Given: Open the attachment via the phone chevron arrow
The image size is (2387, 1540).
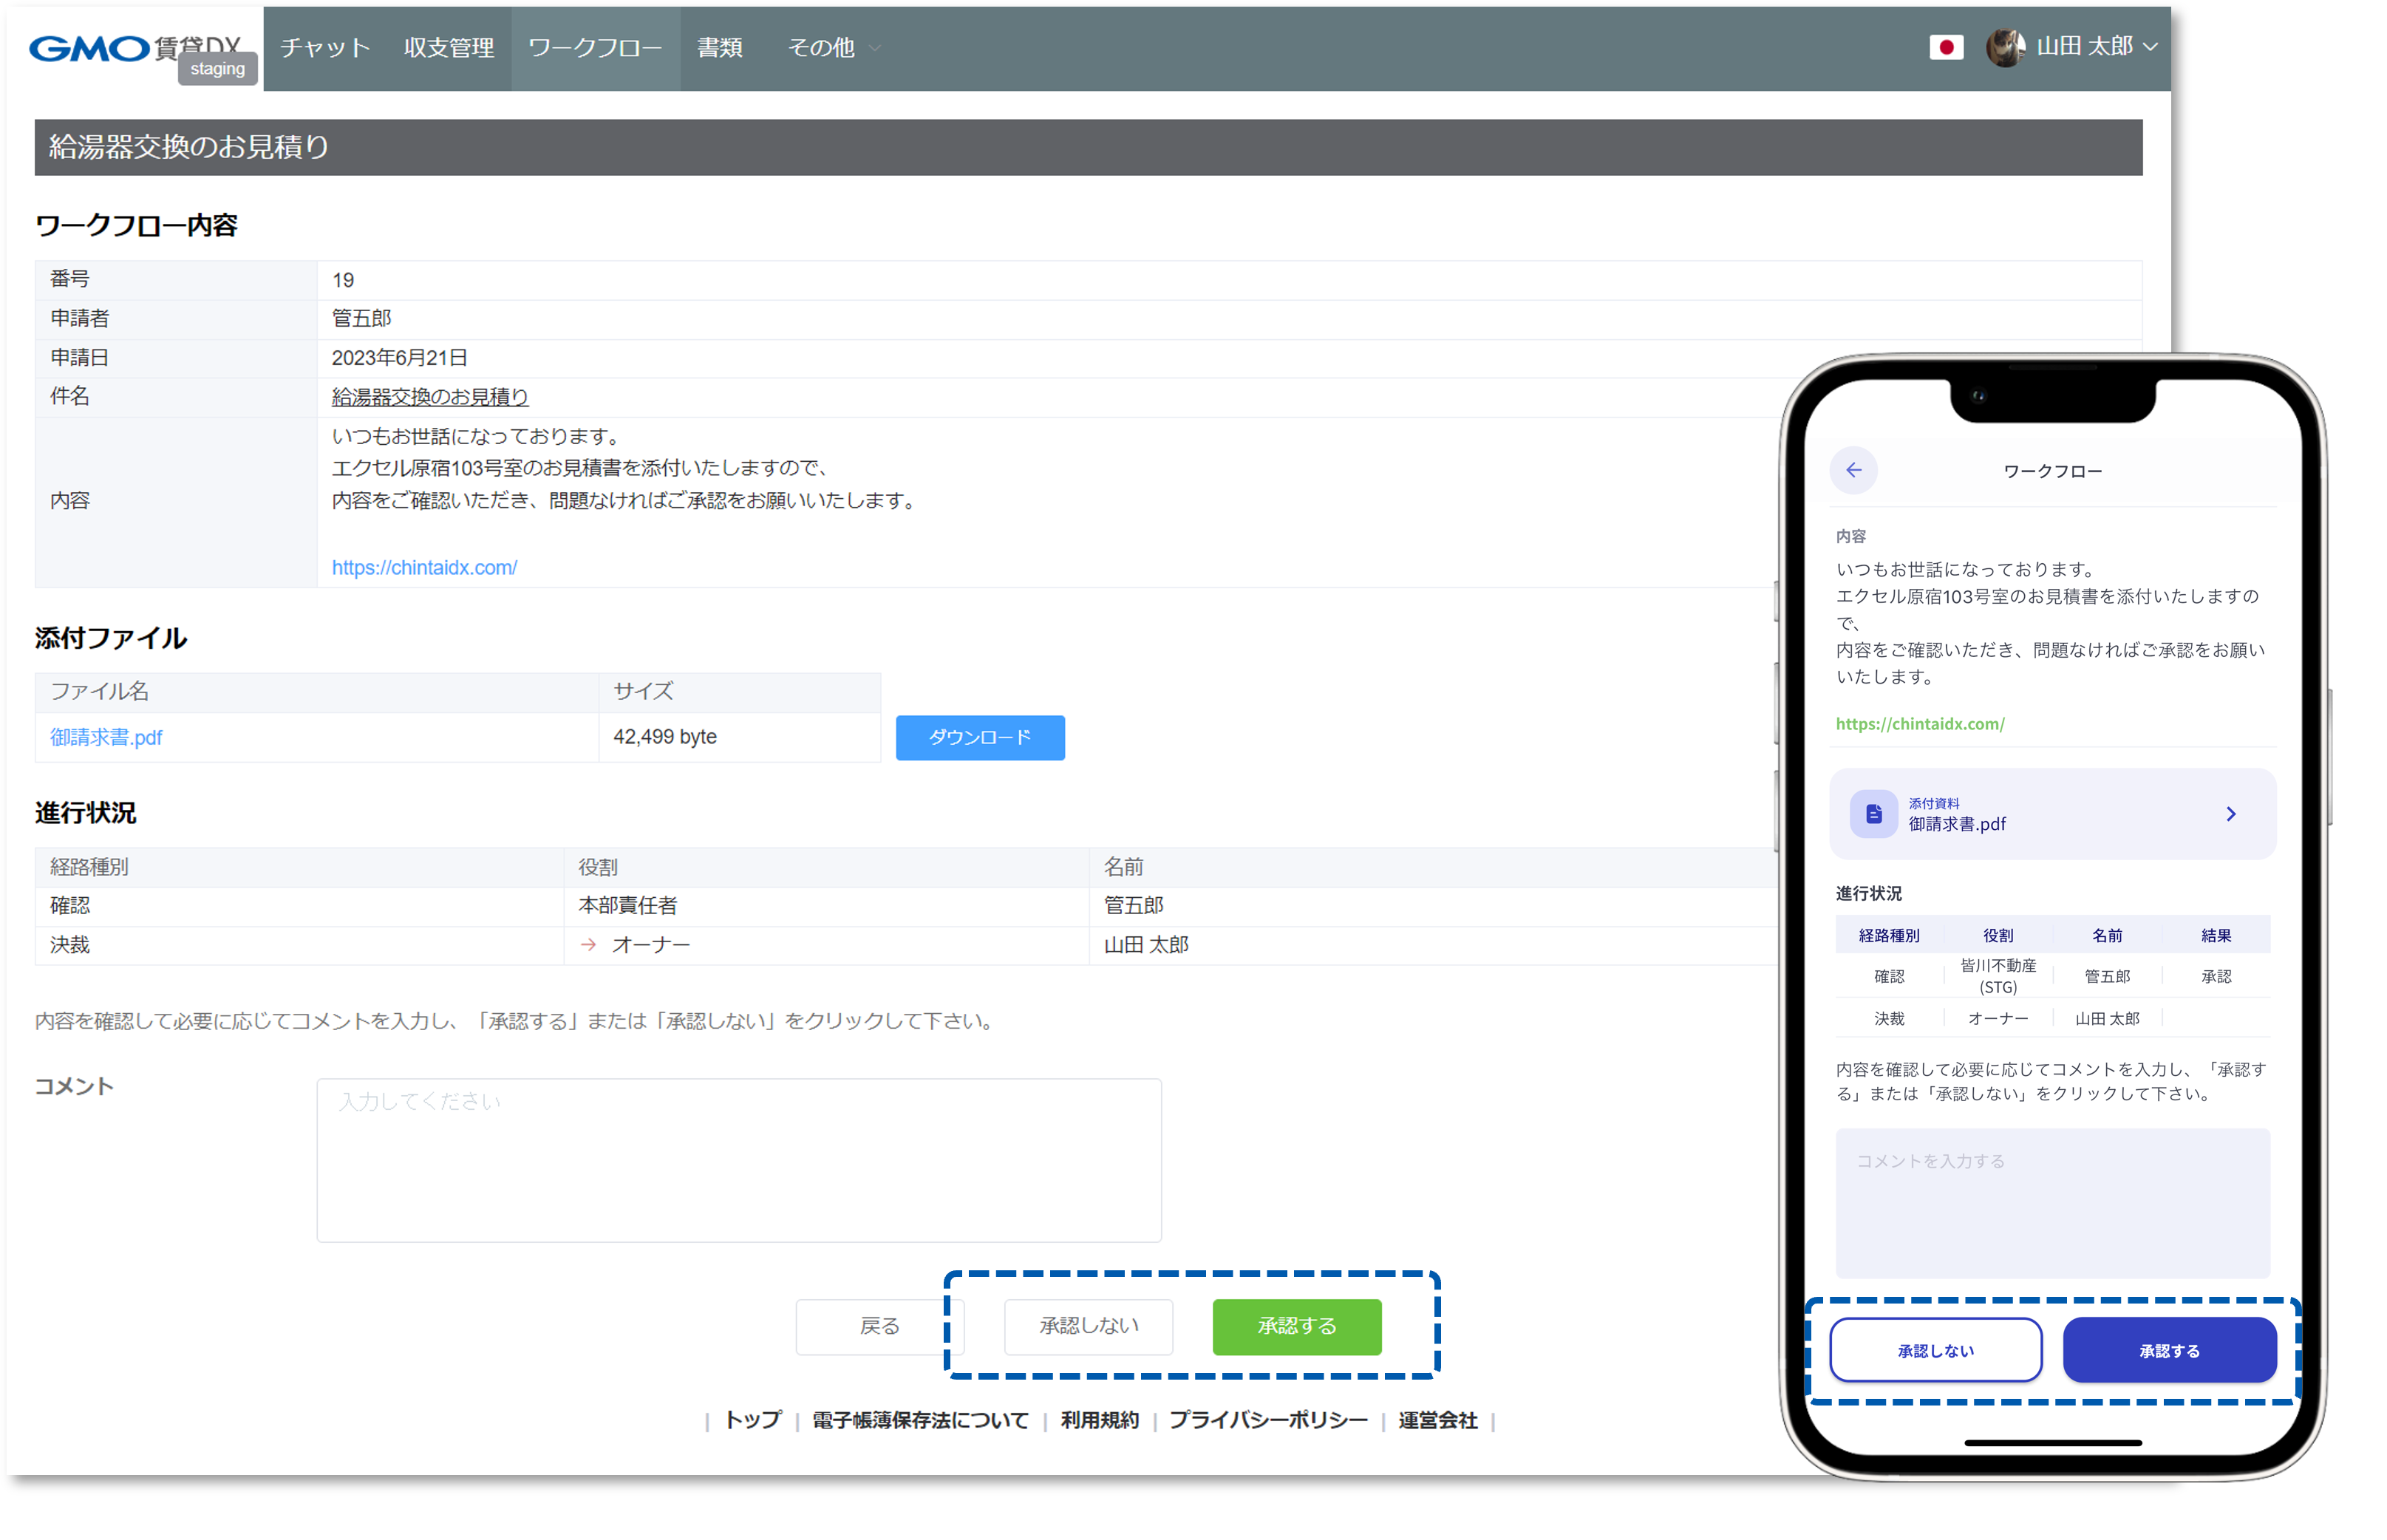Looking at the screenshot, I should [x=2230, y=814].
